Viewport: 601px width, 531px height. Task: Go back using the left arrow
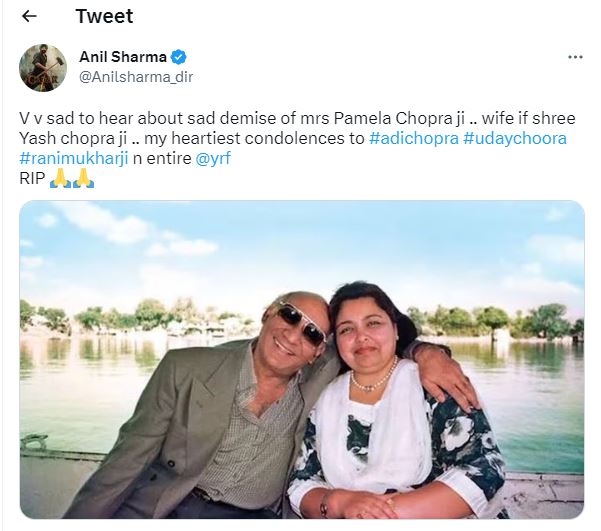(29, 16)
